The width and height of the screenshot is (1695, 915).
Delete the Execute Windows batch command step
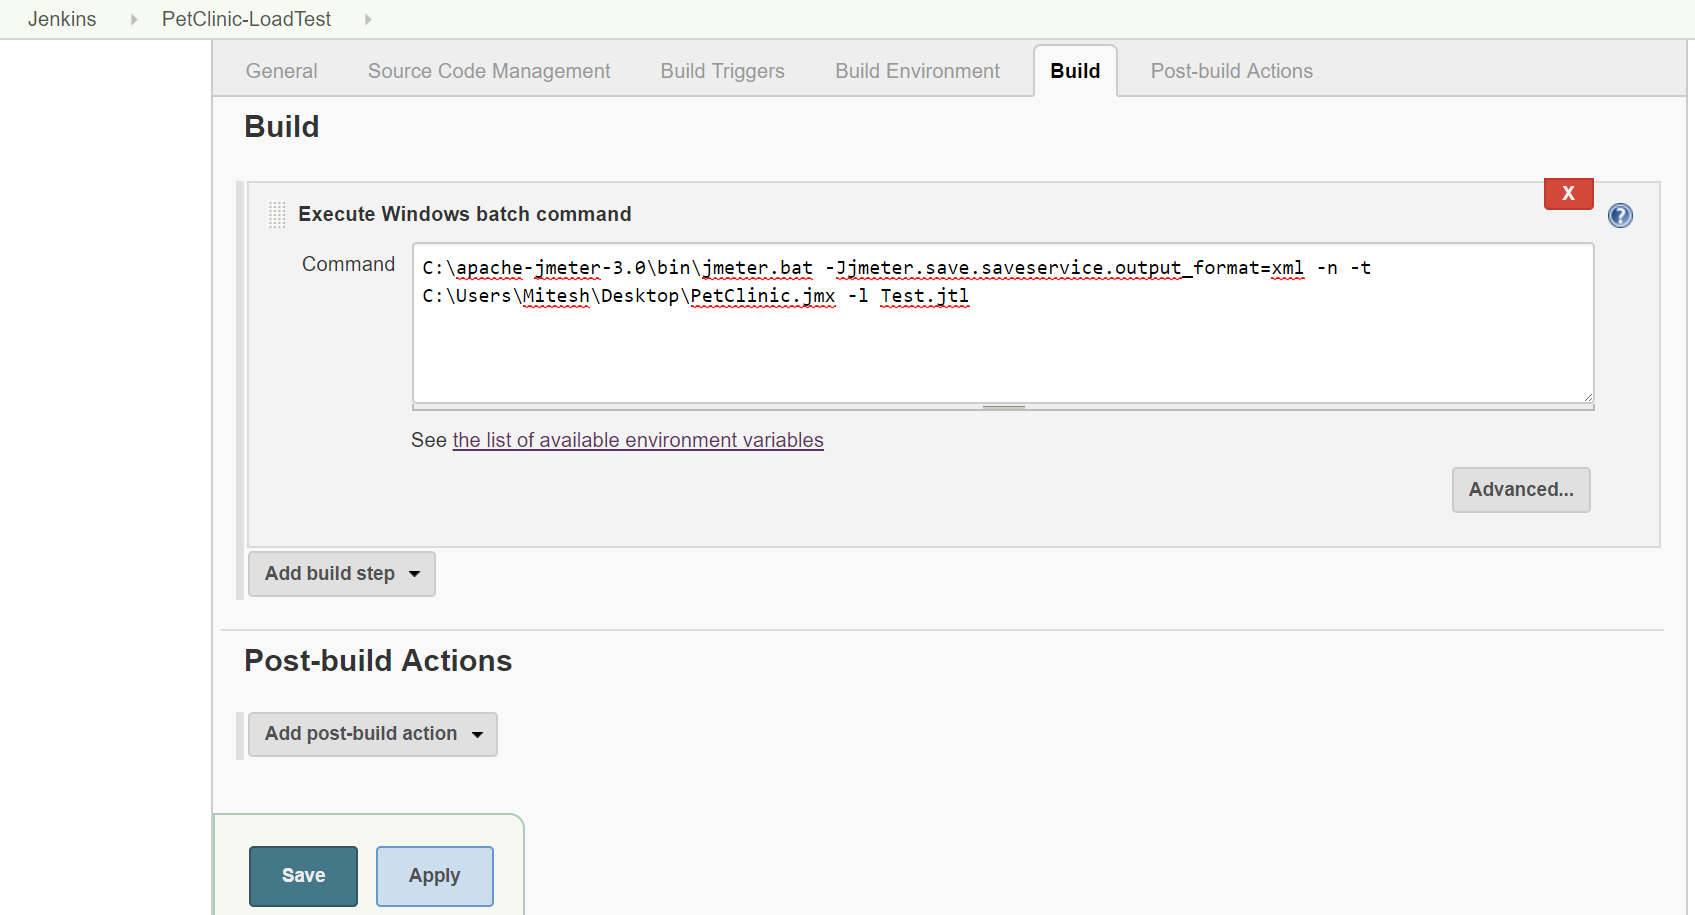click(1568, 193)
